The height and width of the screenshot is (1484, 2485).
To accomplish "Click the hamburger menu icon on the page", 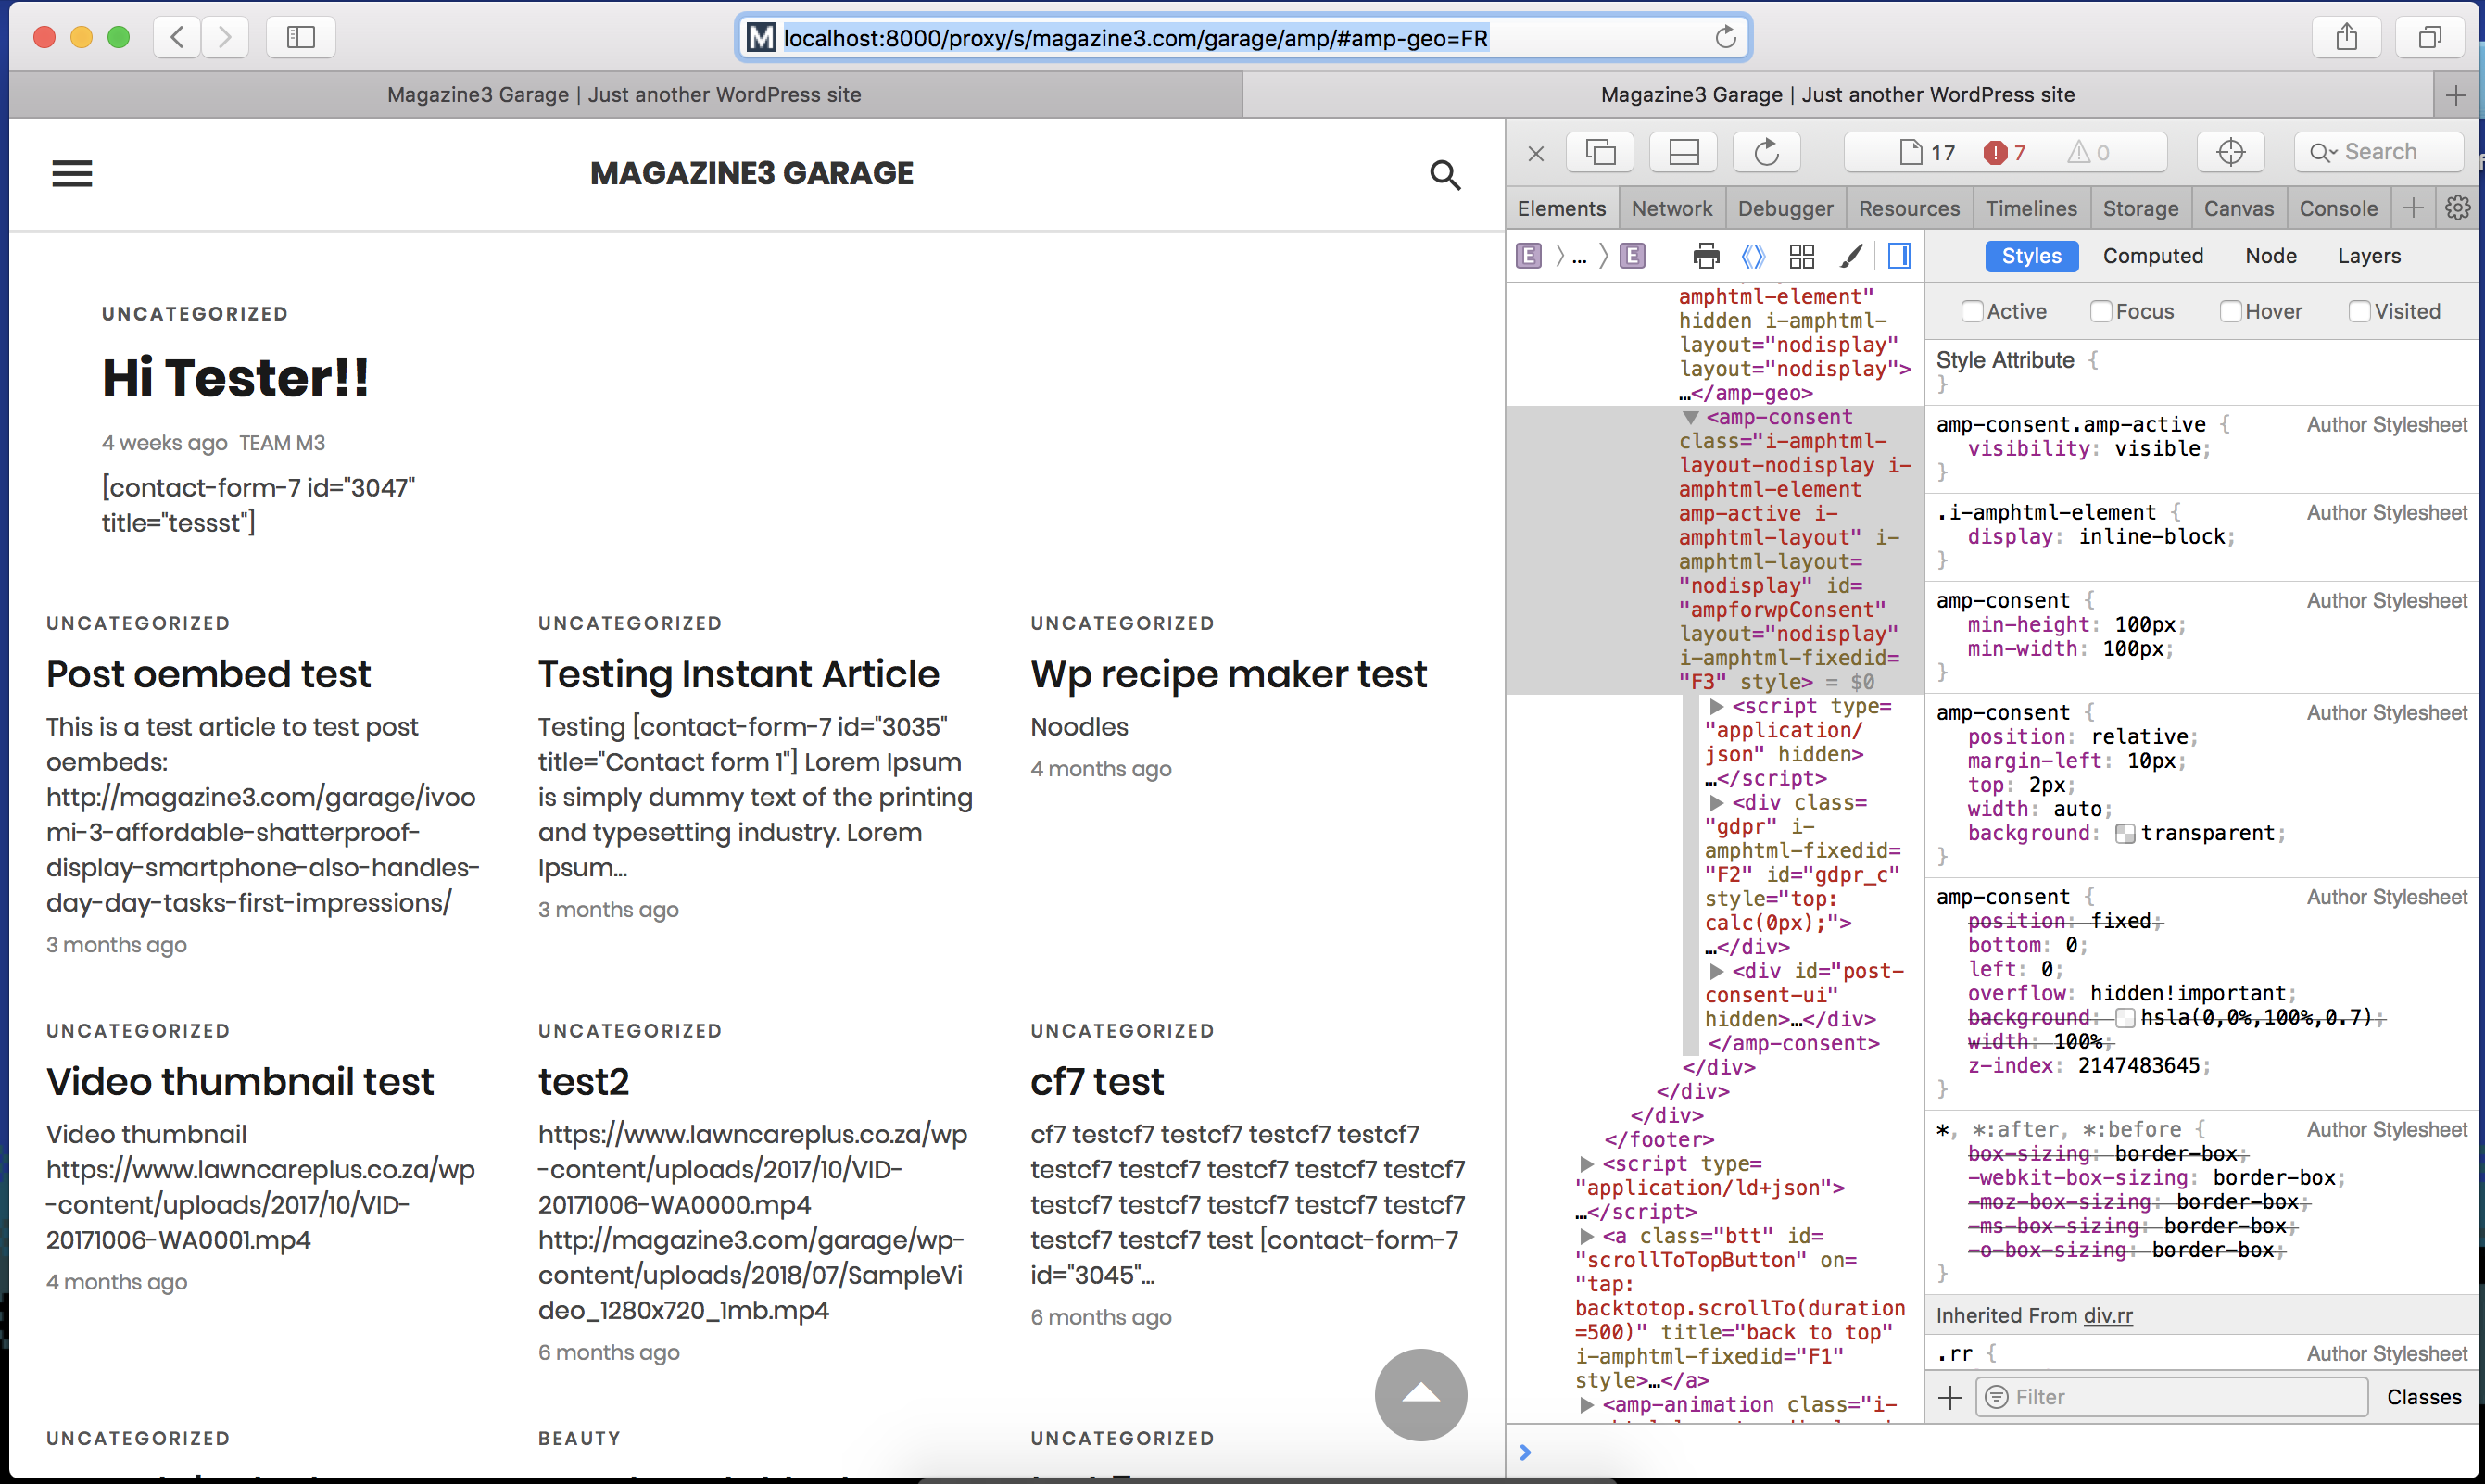I will coord(72,174).
